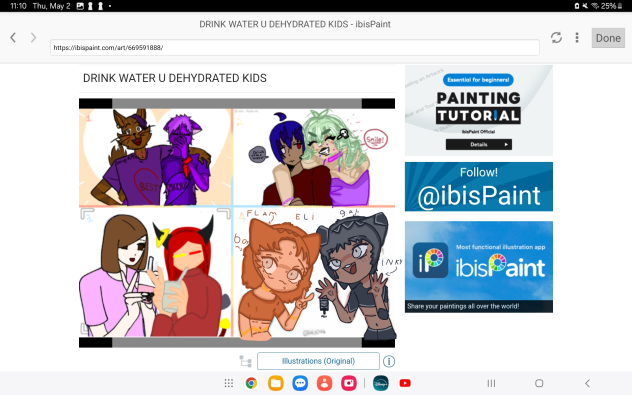Tap the Home navigation button
The width and height of the screenshot is (632, 395).
pyautogui.click(x=539, y=383)
